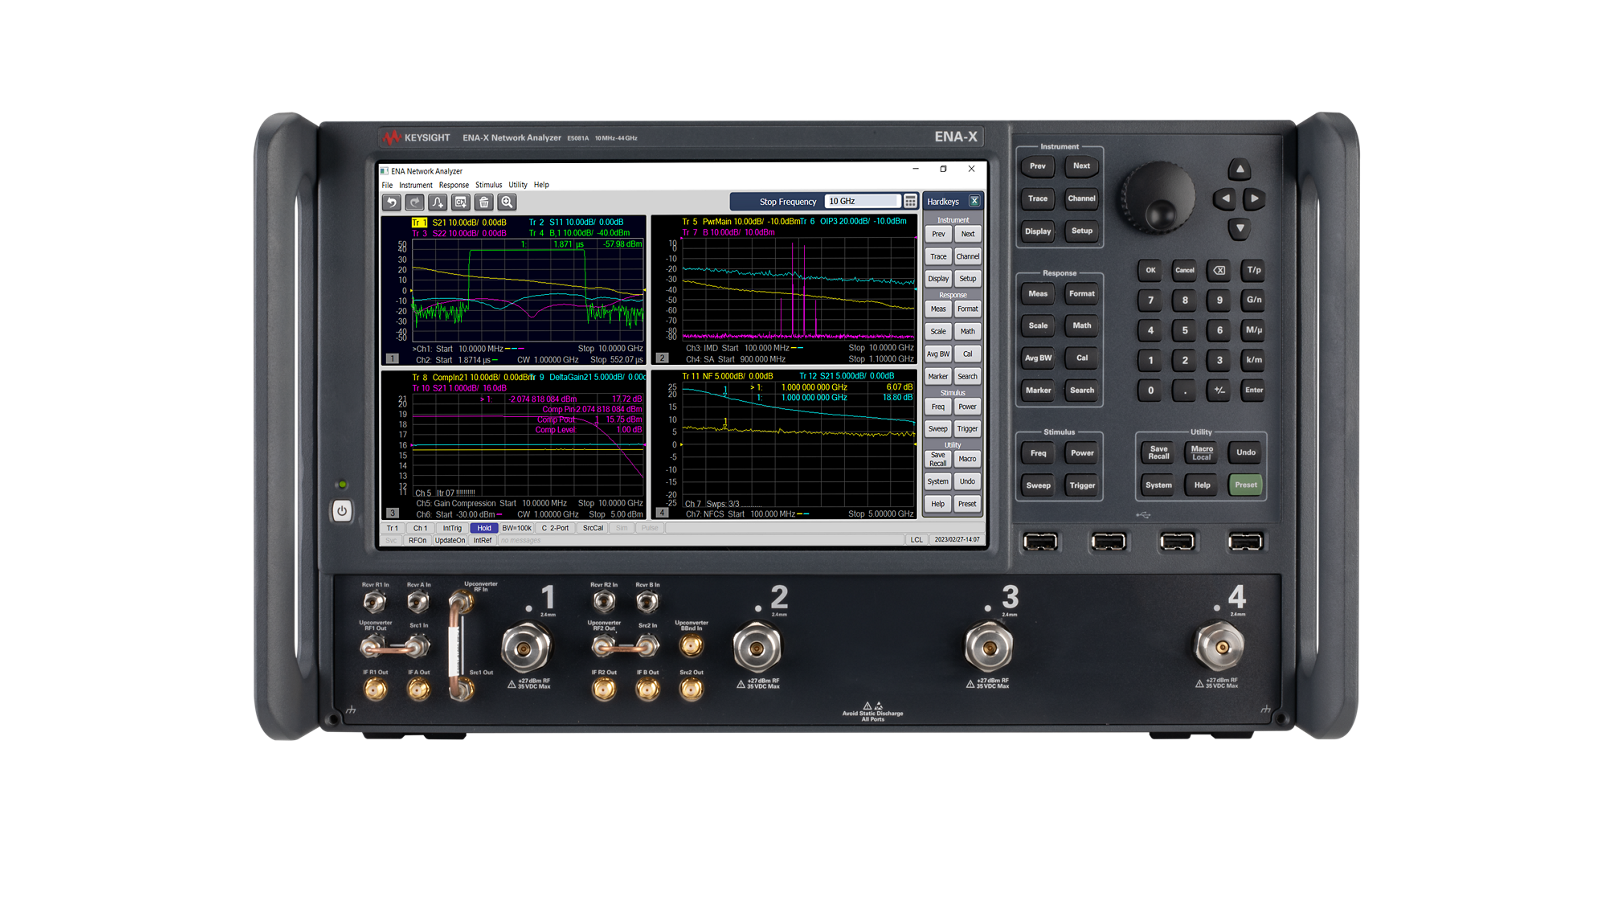The image size is (1600, 900).
Task: Click the Stop Frequency 10 GHz input field
Action: click(x=862, y=201)
